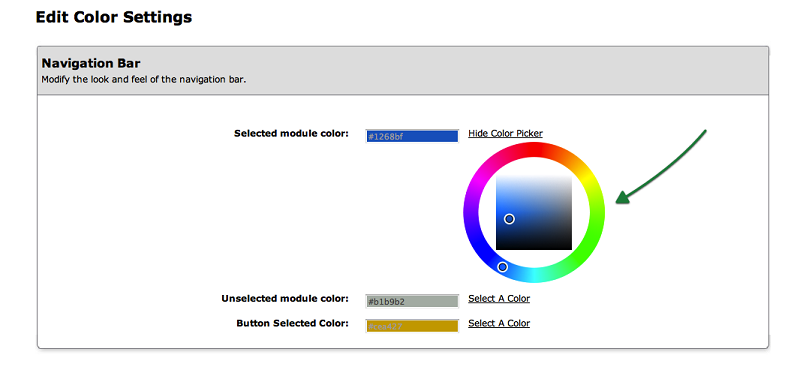806x370 pixels.
Task: Click the circular marker inside the shade square
Action: click(x=509, y=219)
